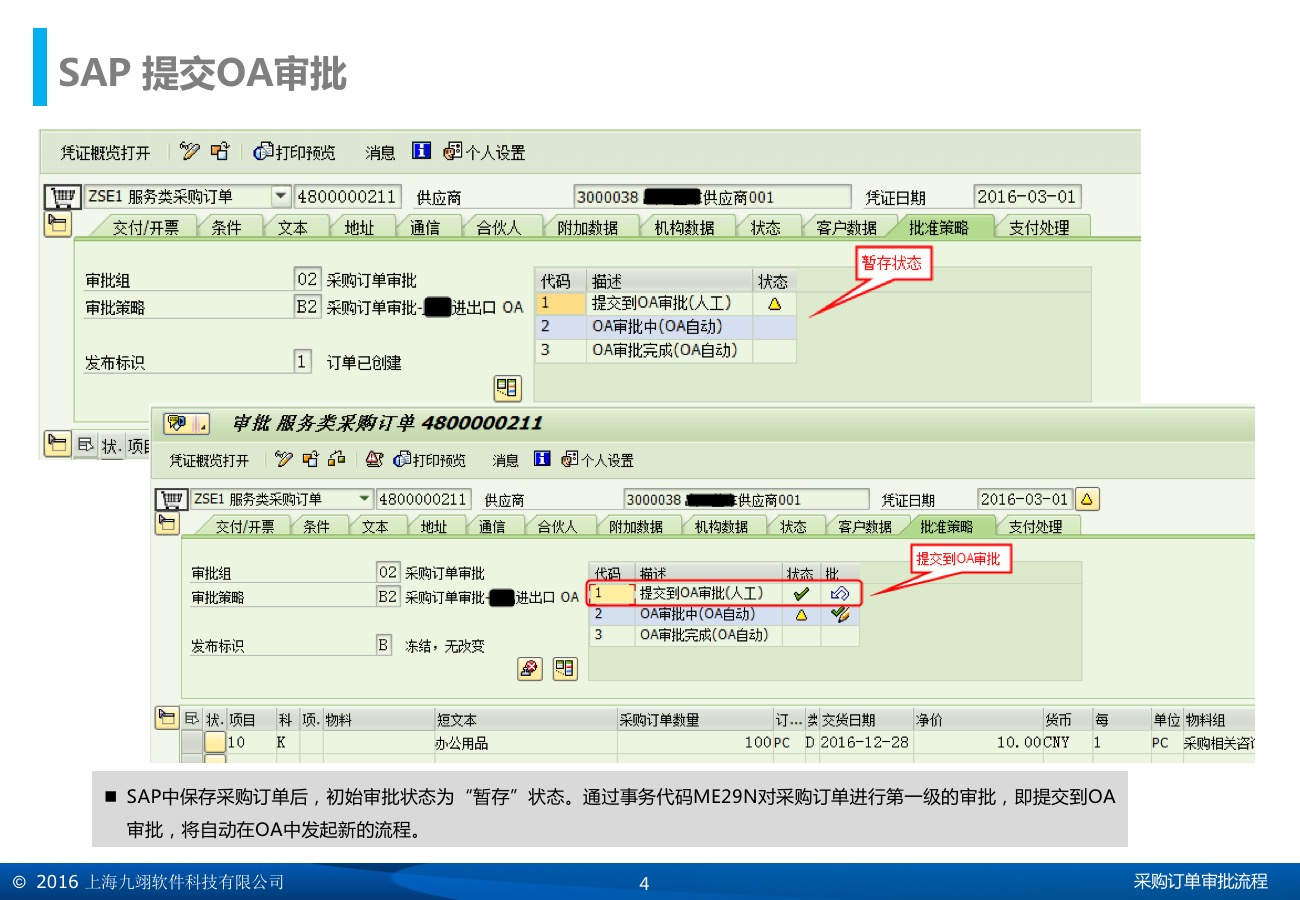Click green checkmark status for 提交到OA审批 row
1300x900 pixels.
point(801,594)
